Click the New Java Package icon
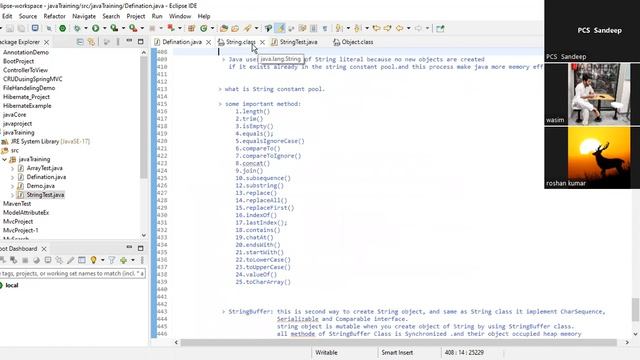 [191, 28]
